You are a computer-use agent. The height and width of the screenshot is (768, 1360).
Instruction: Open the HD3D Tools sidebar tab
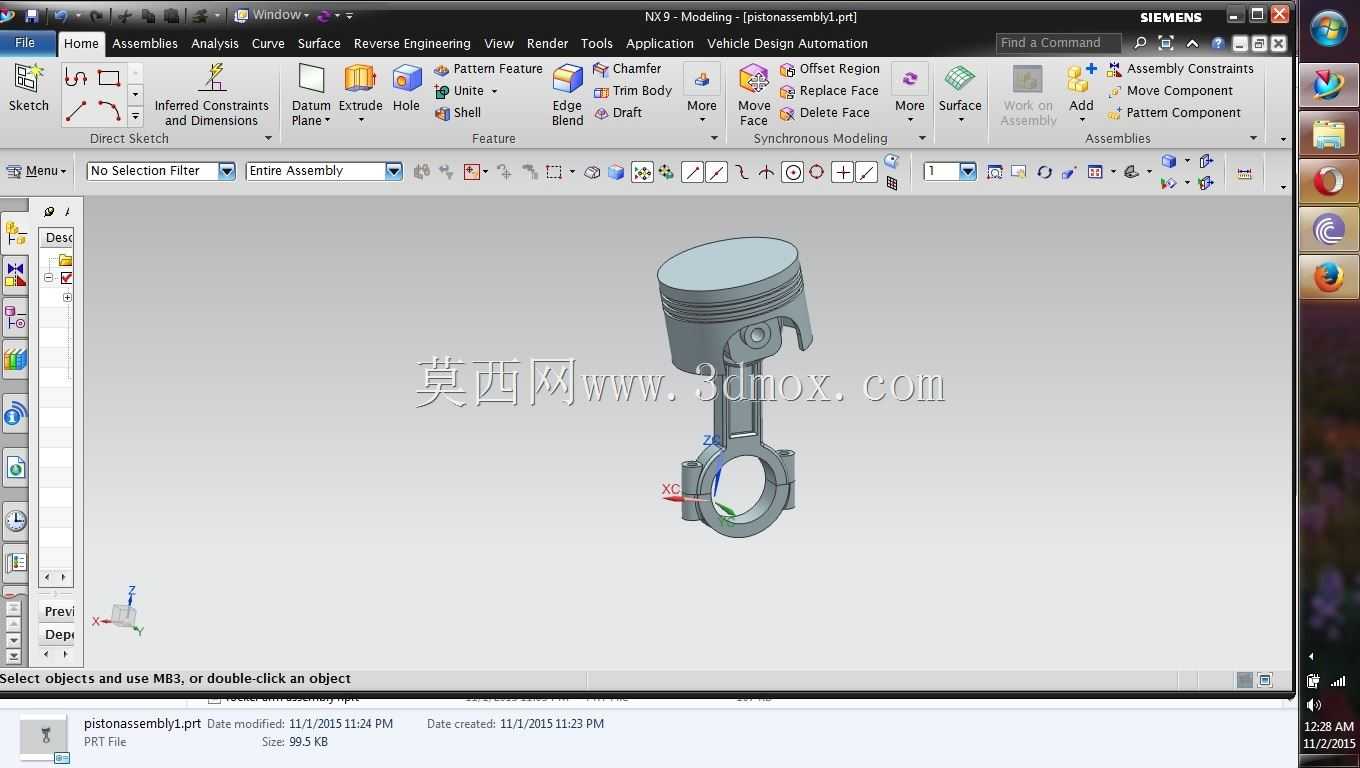pos(15,415)
